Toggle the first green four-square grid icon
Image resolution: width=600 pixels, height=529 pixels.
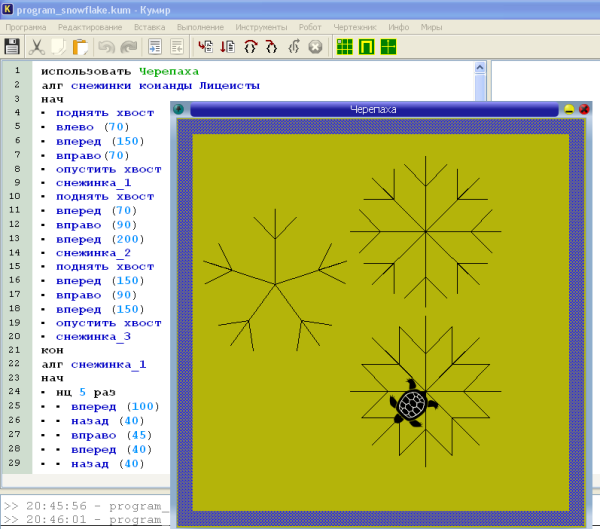(x=344, y=46)
